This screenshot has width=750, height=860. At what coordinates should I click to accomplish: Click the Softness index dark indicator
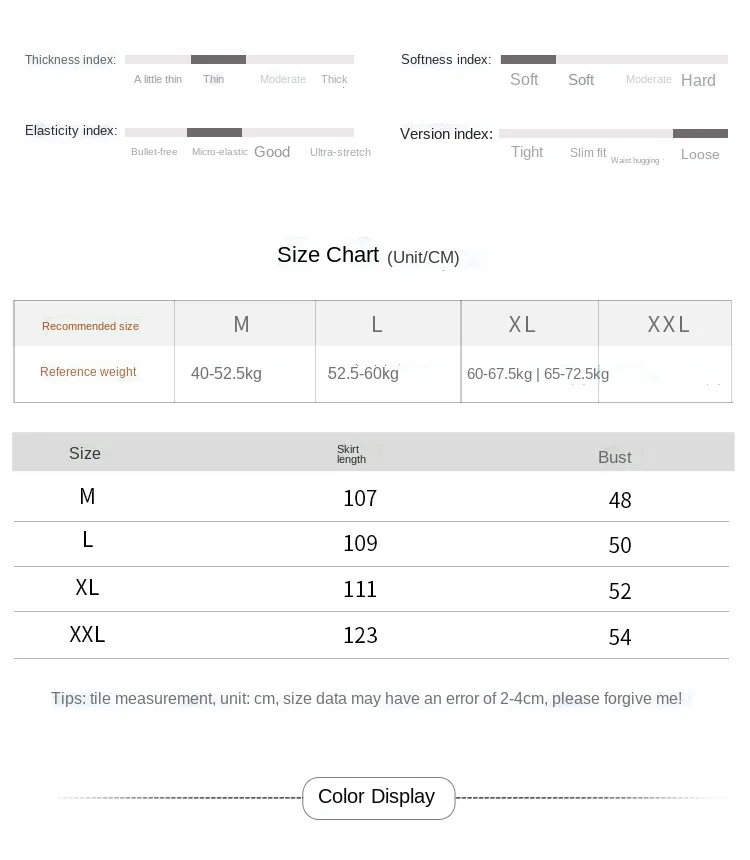[528, 59]
